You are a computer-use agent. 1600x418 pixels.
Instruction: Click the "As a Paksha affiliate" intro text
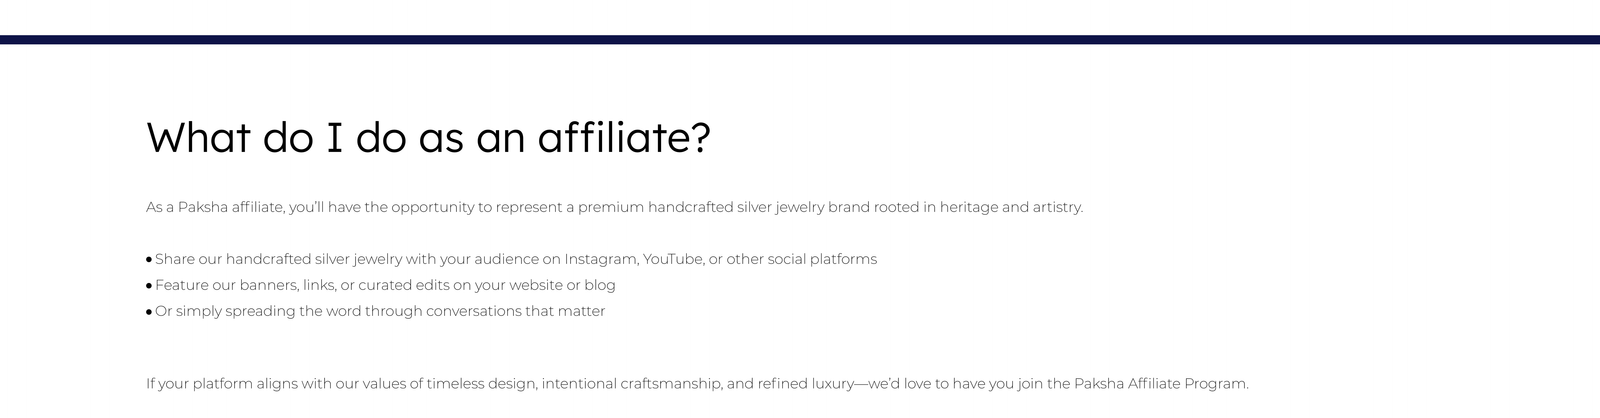[215, 207]
